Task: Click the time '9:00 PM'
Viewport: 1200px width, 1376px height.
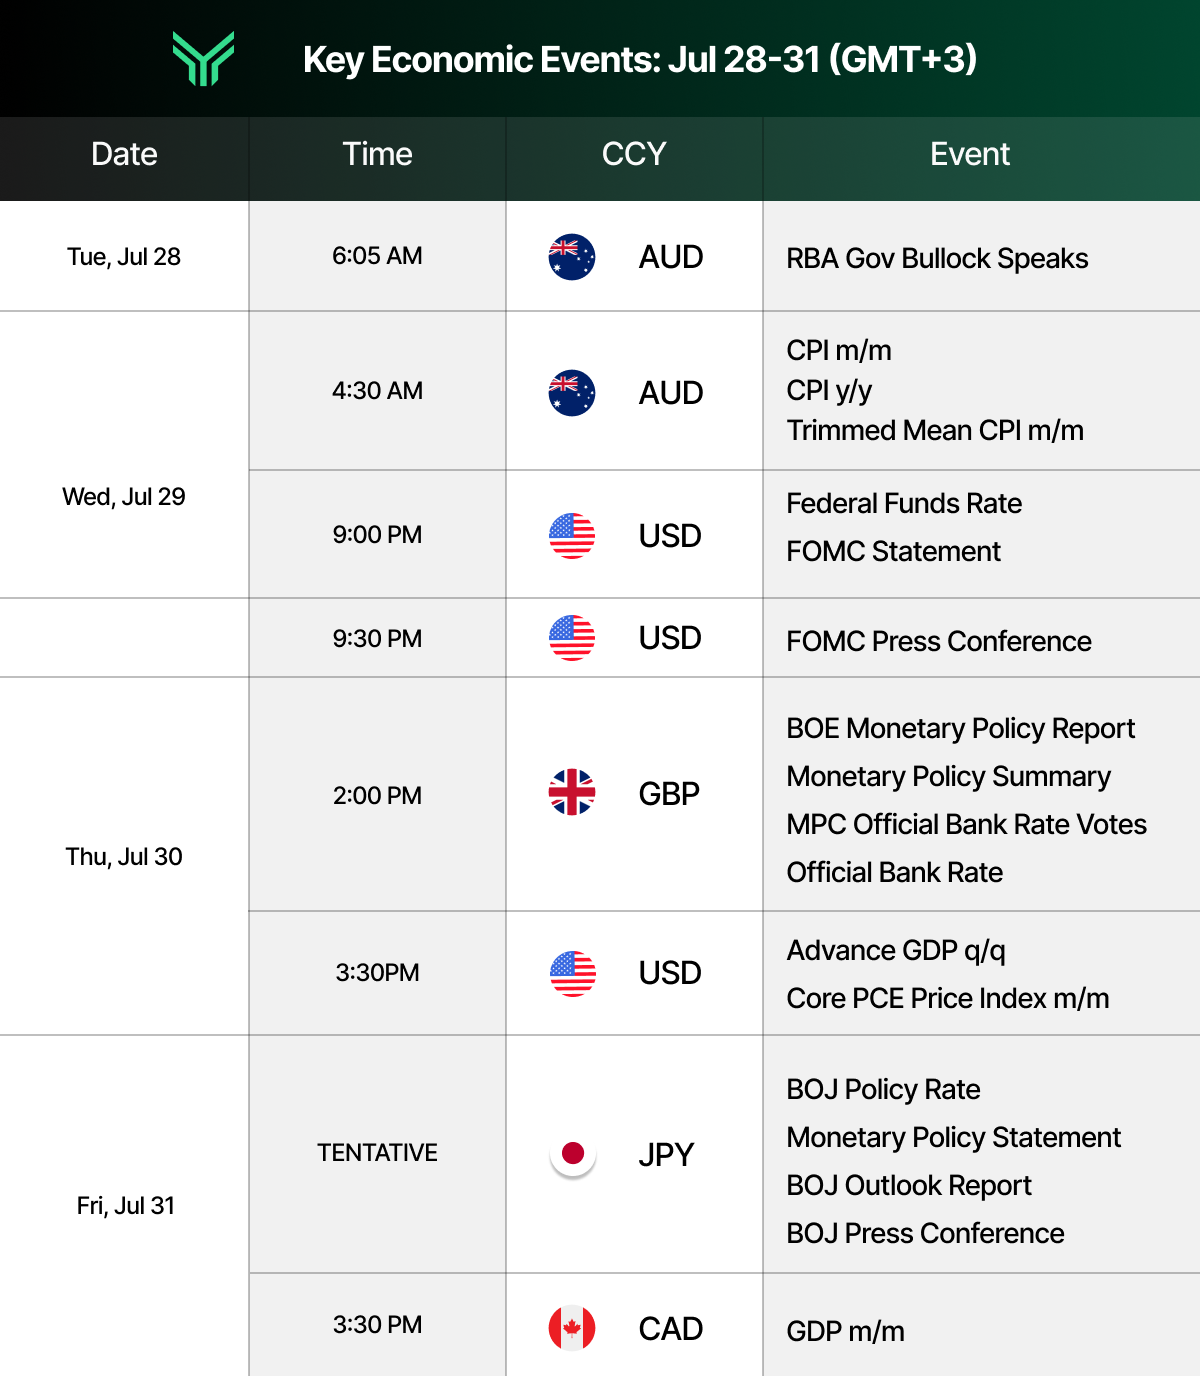Action: (377, 535)
